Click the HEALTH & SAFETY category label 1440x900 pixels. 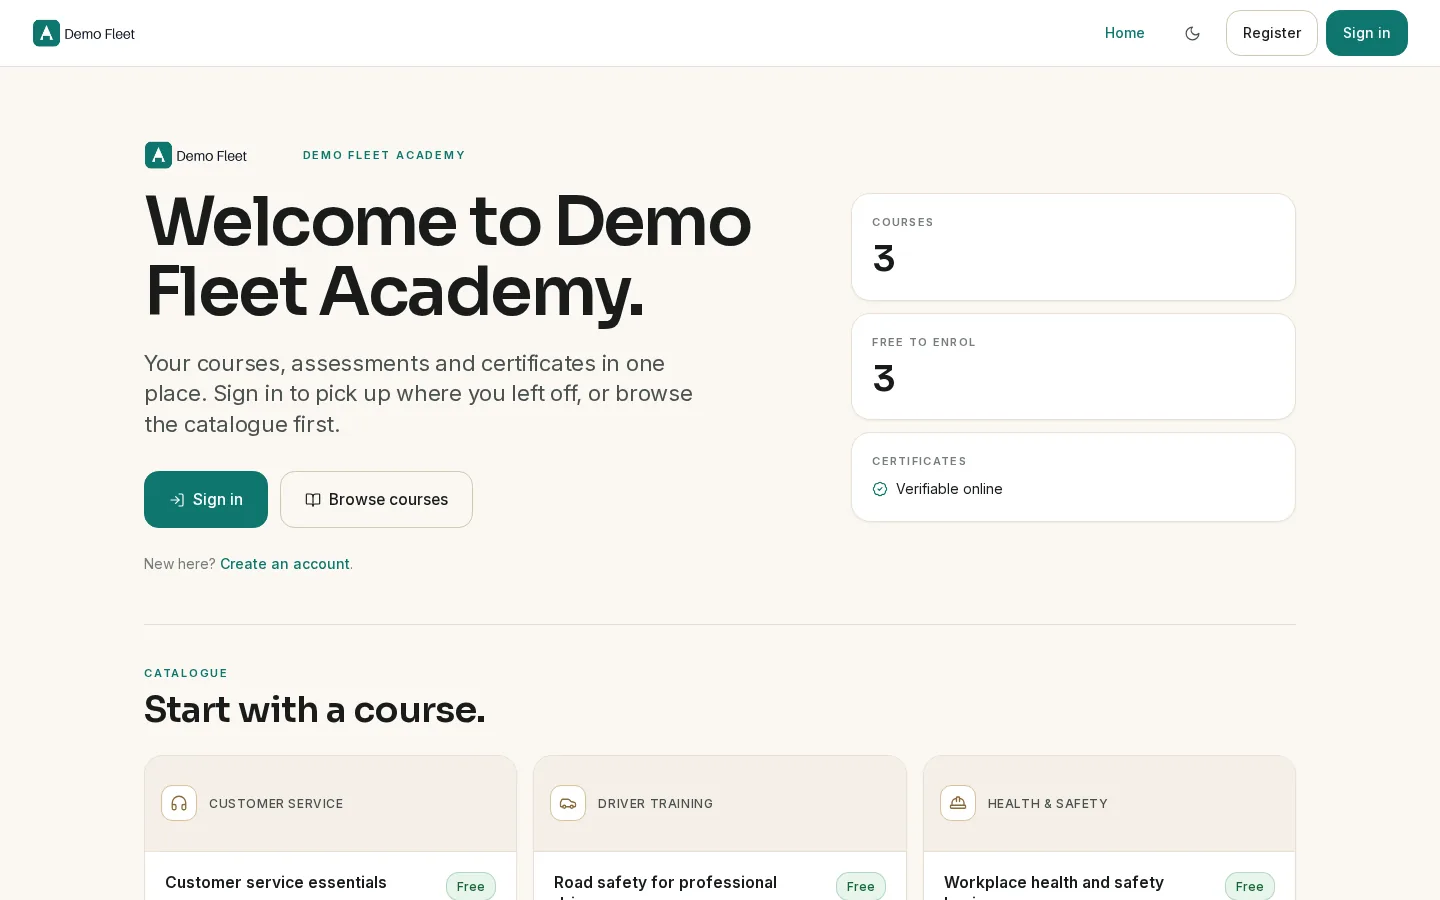(x=1048, y=804)
